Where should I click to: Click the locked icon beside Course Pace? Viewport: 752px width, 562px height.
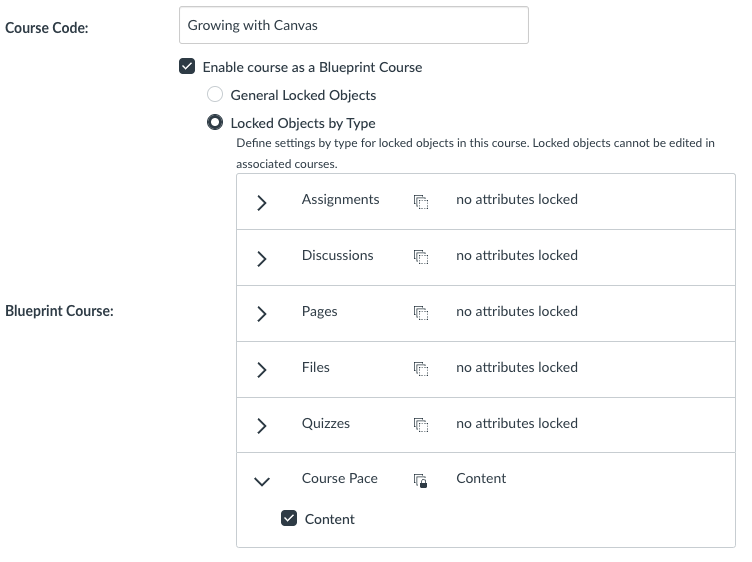(421, 481)
